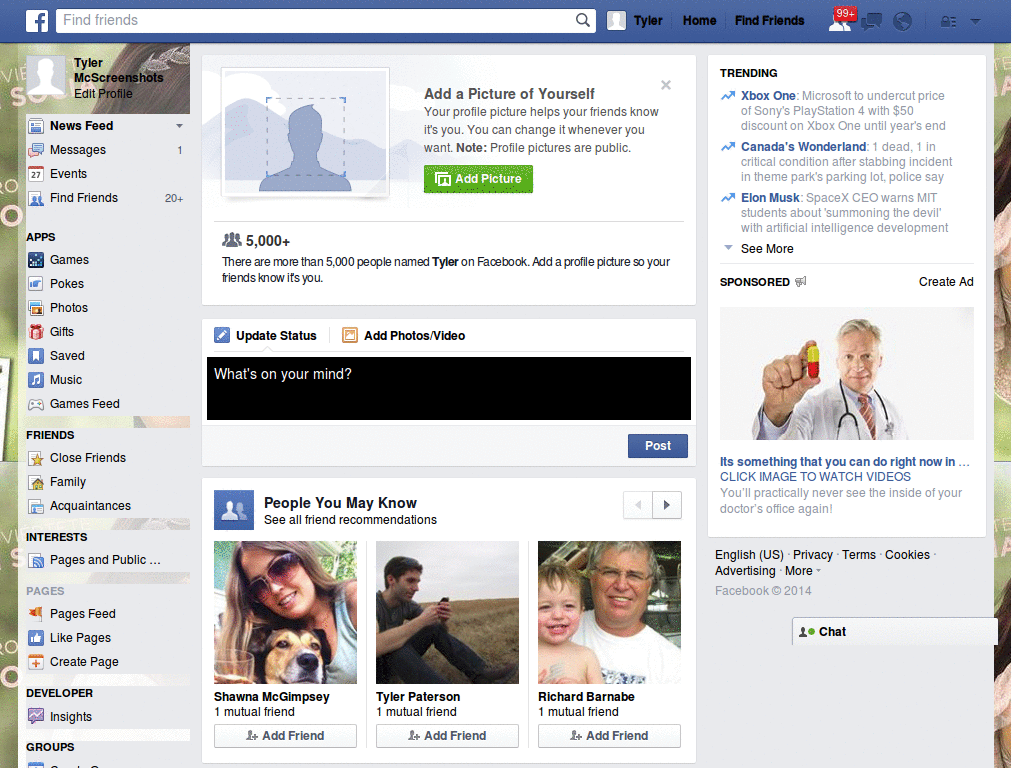Show next friend suggestions arrow
The width and height of the screenshot is (1024, 768).
coord(667,505)
